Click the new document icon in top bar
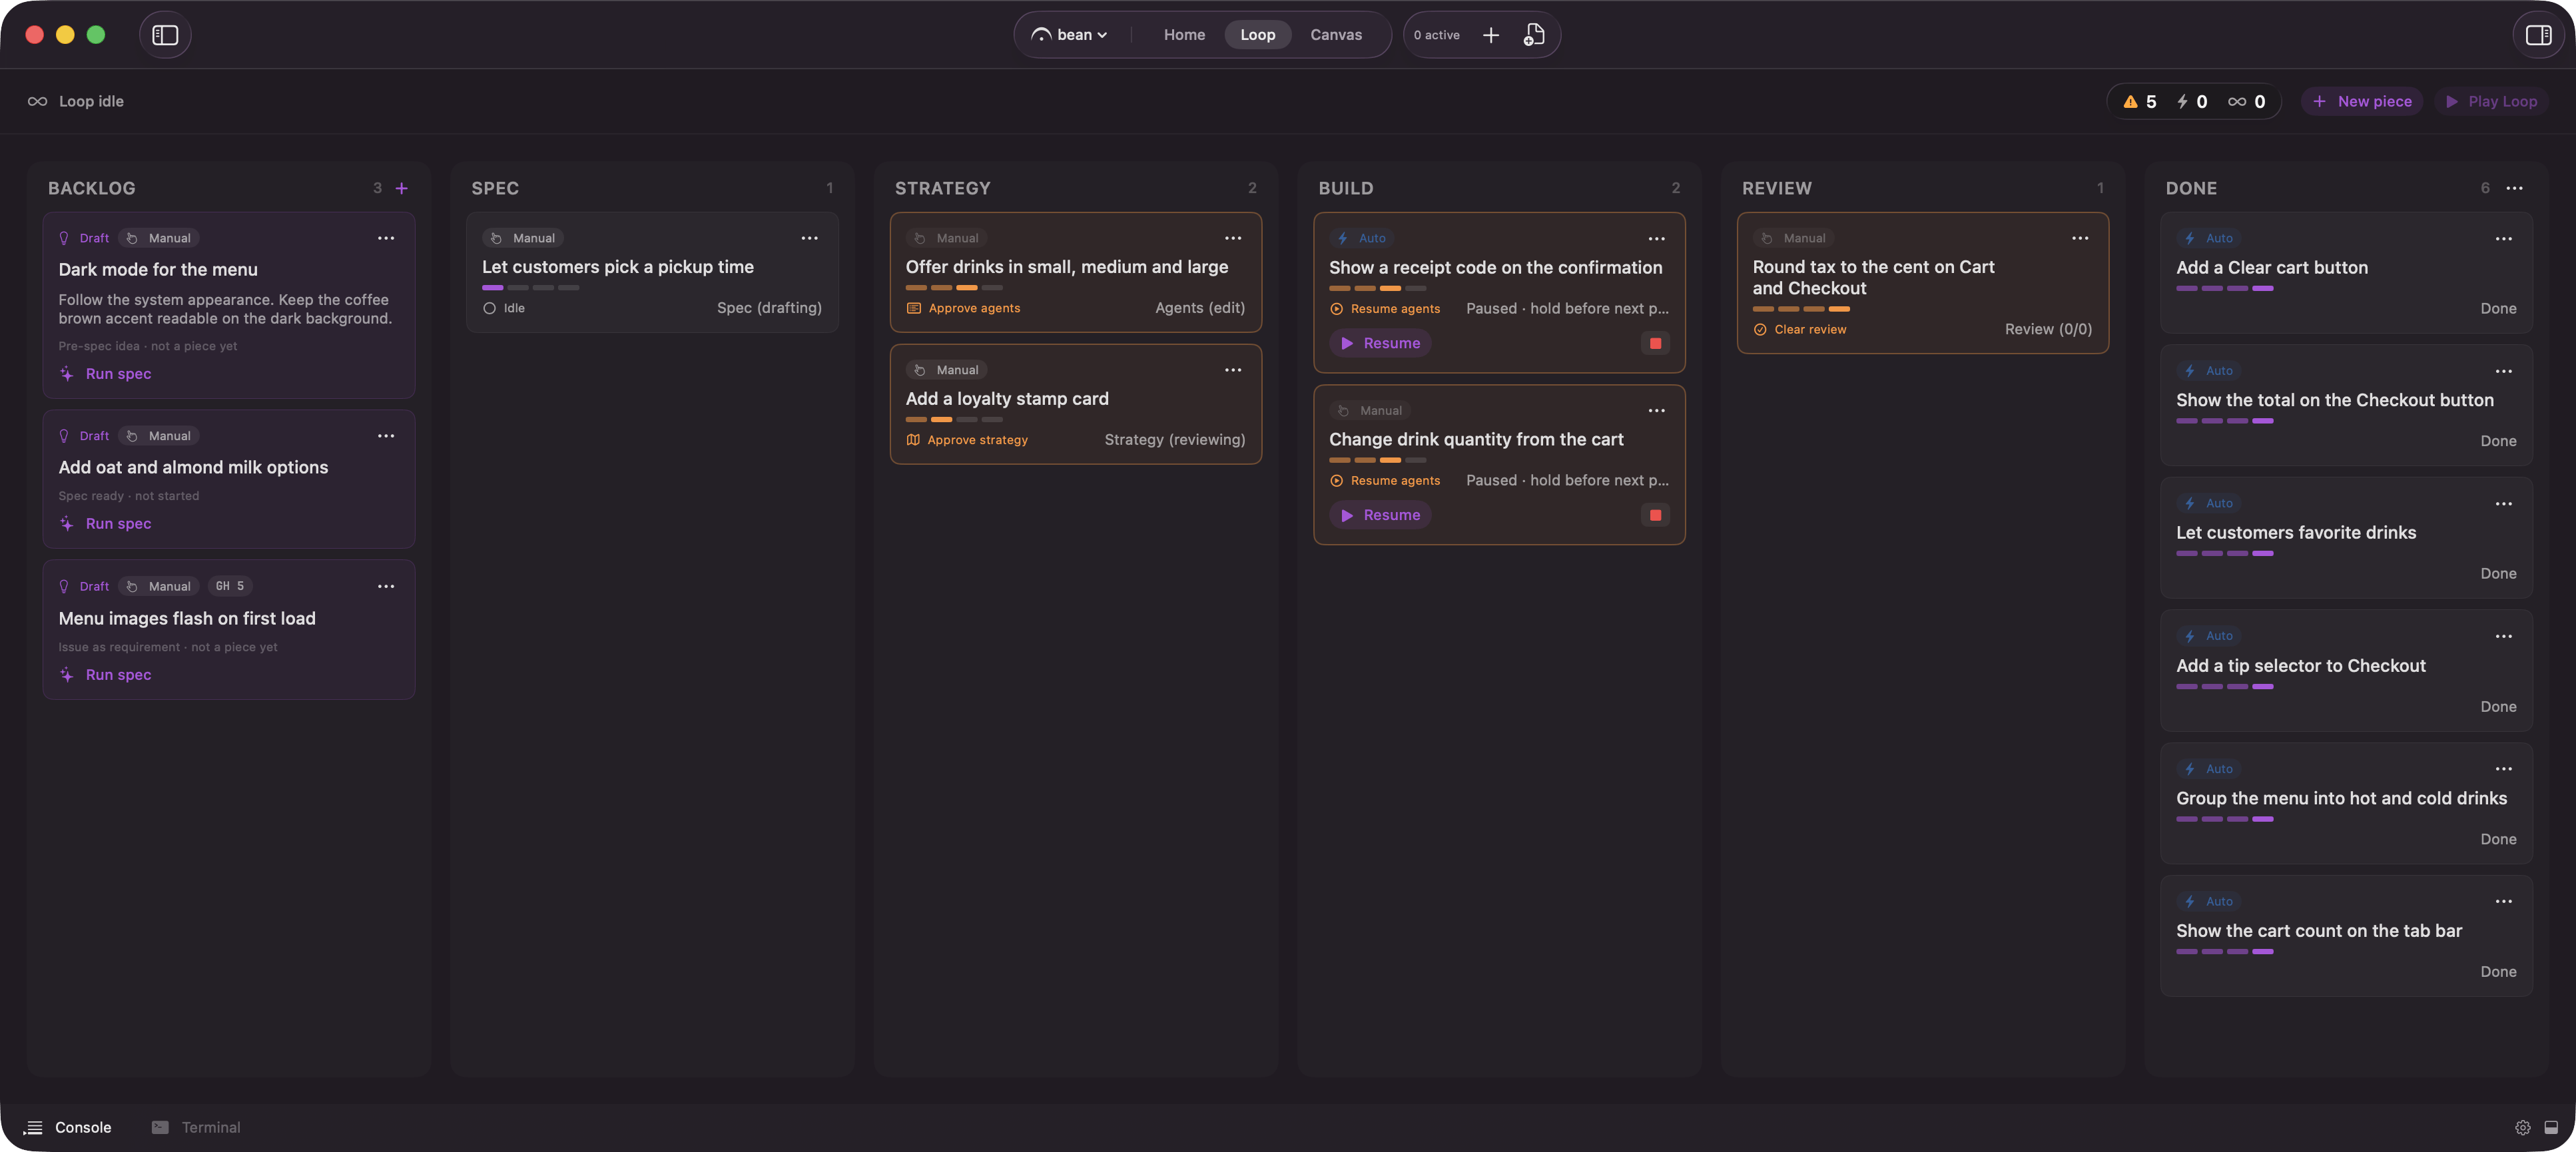This screenshot has width=2576, height=1152. point(1534,35)
